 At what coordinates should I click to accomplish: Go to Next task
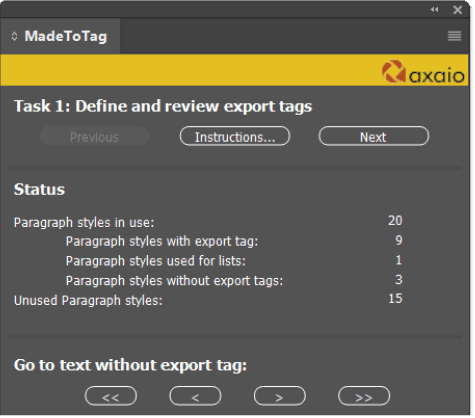[x=374, y=137]
